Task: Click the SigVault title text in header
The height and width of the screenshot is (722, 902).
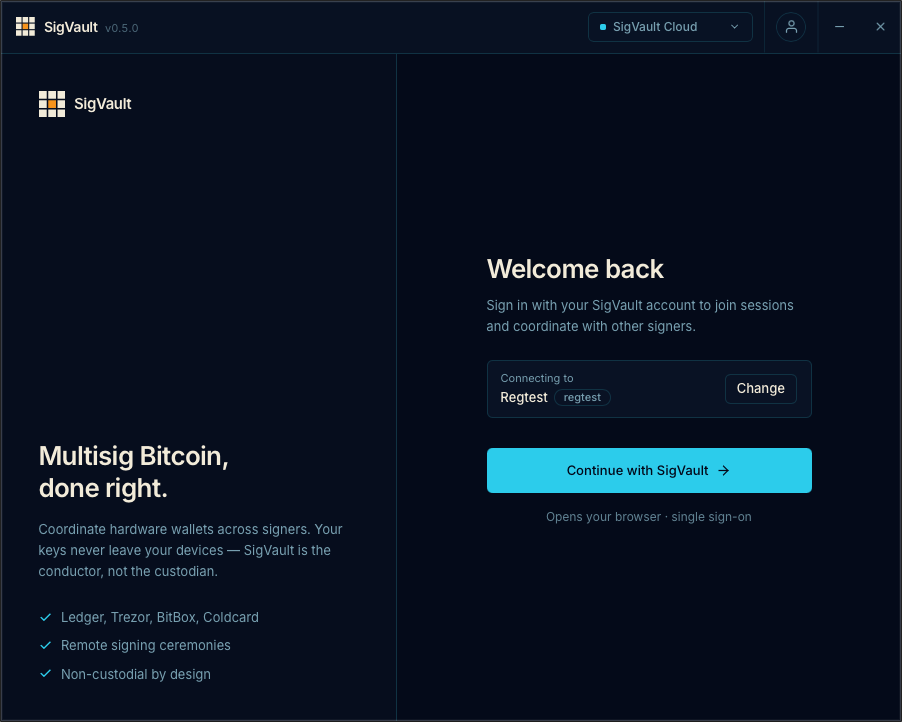Action: coord(71,27)
